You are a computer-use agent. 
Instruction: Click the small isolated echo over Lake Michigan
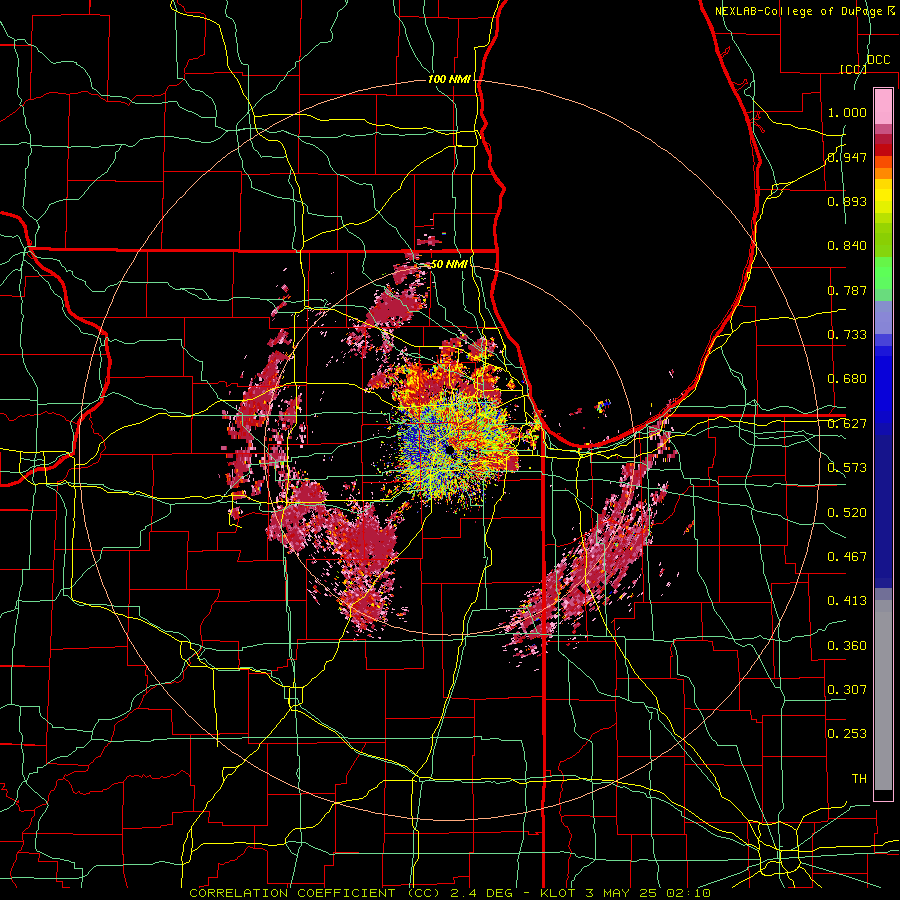[603, 406]
